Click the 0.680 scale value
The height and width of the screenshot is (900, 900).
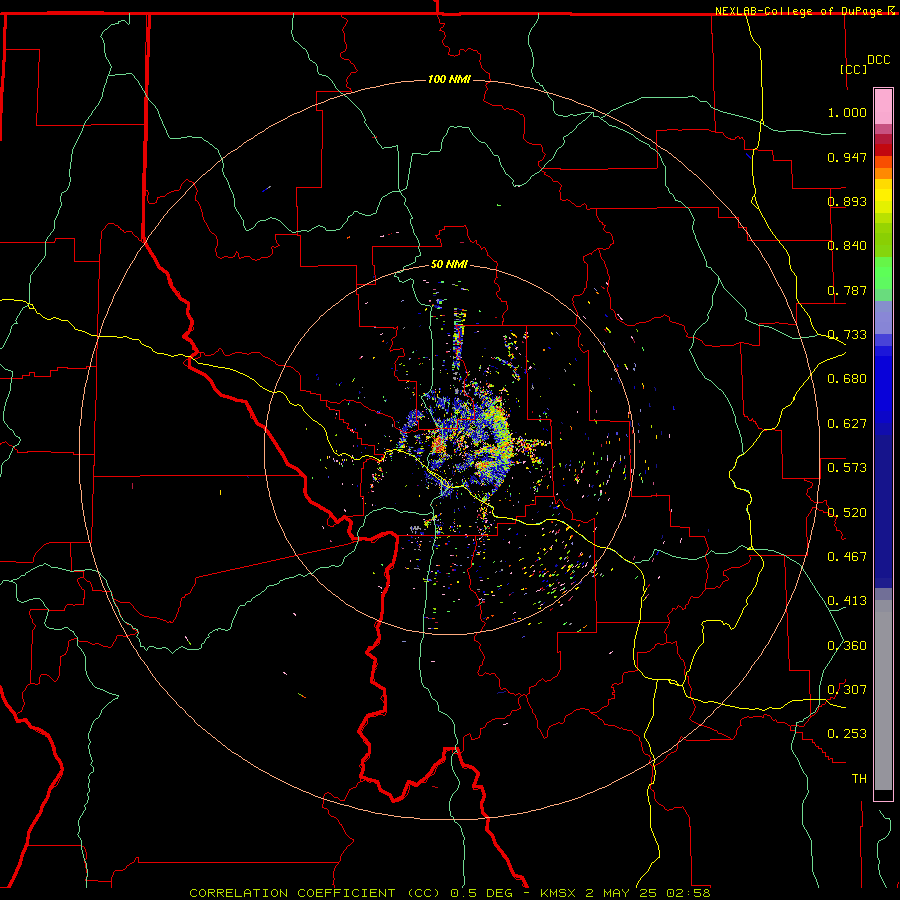[847, 379]
